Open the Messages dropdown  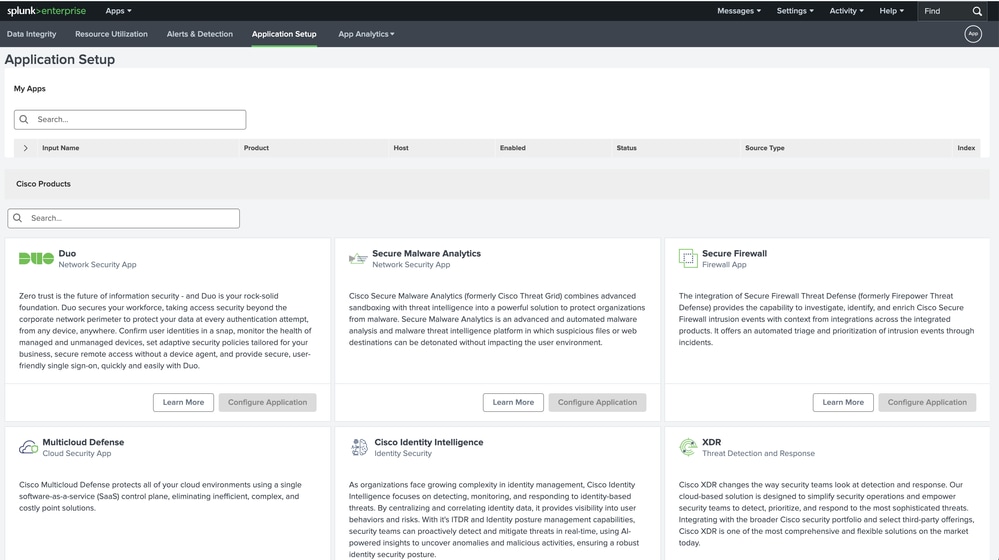[739, 11]
